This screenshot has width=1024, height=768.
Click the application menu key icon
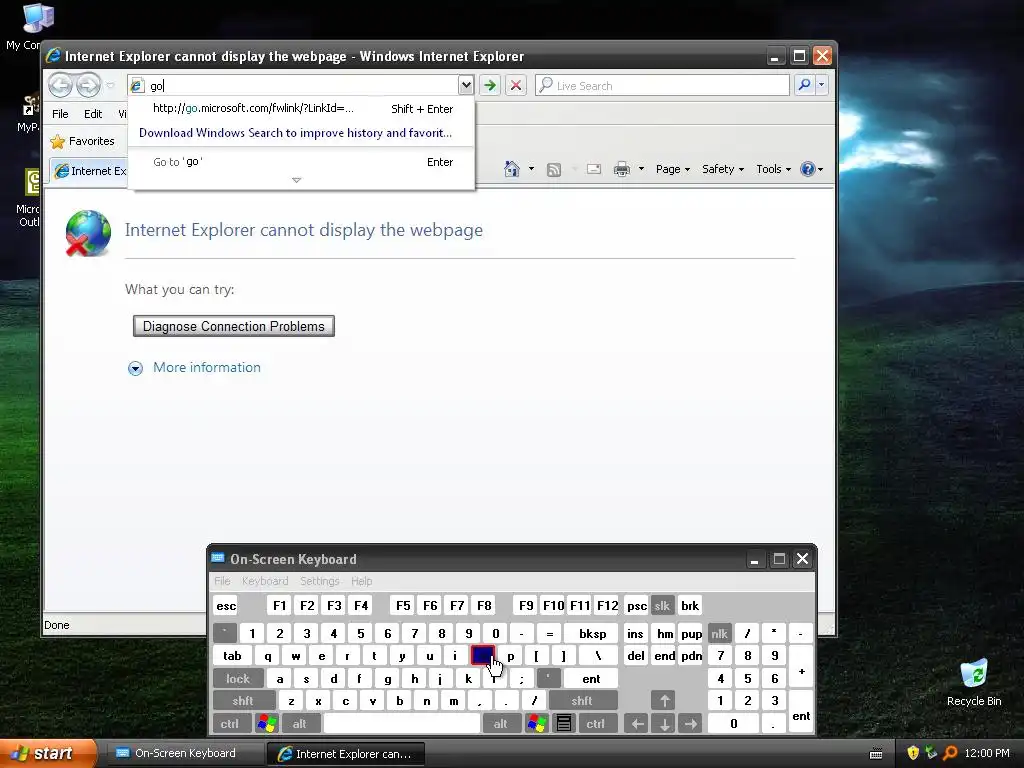tap(564, 724)
